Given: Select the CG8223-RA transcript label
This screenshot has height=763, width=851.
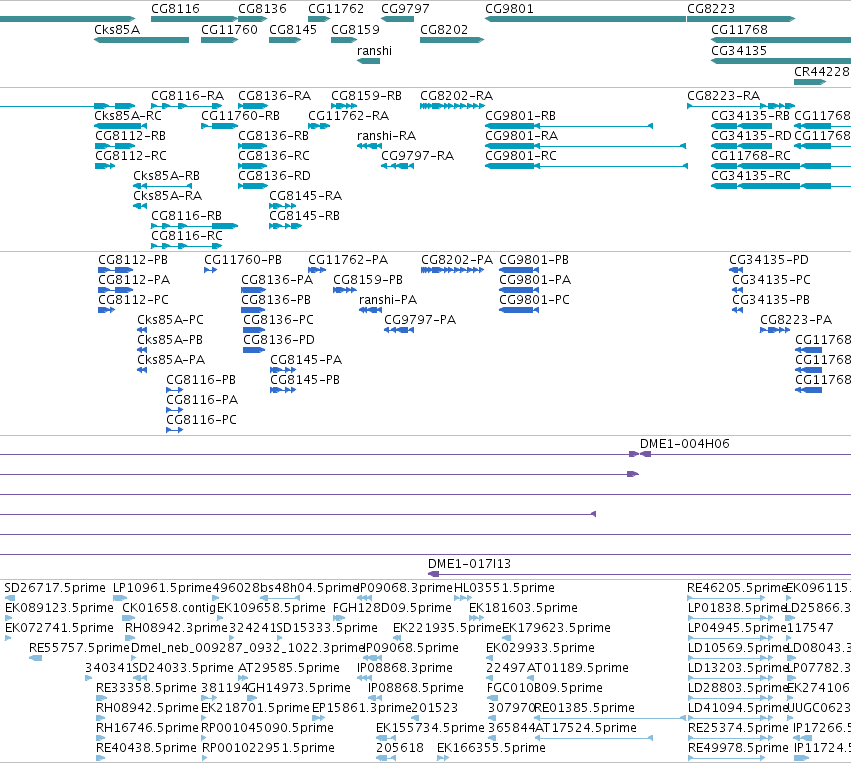Looking at the screenshot, I should click(x=723, y=96).
